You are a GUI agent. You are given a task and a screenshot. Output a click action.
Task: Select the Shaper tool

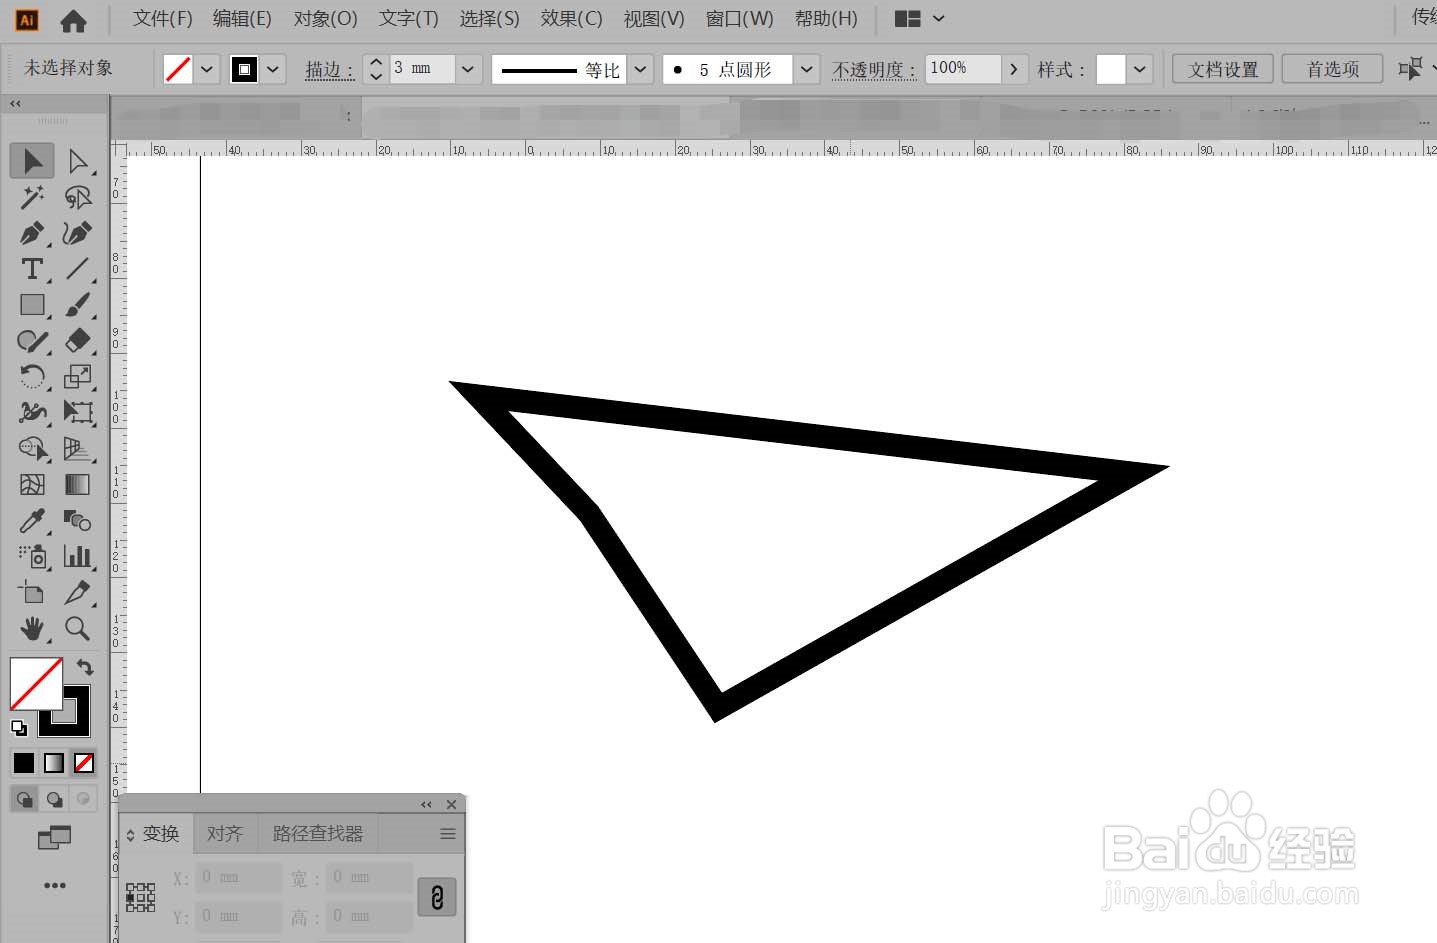pyautogui.click(x=32, y=341)
